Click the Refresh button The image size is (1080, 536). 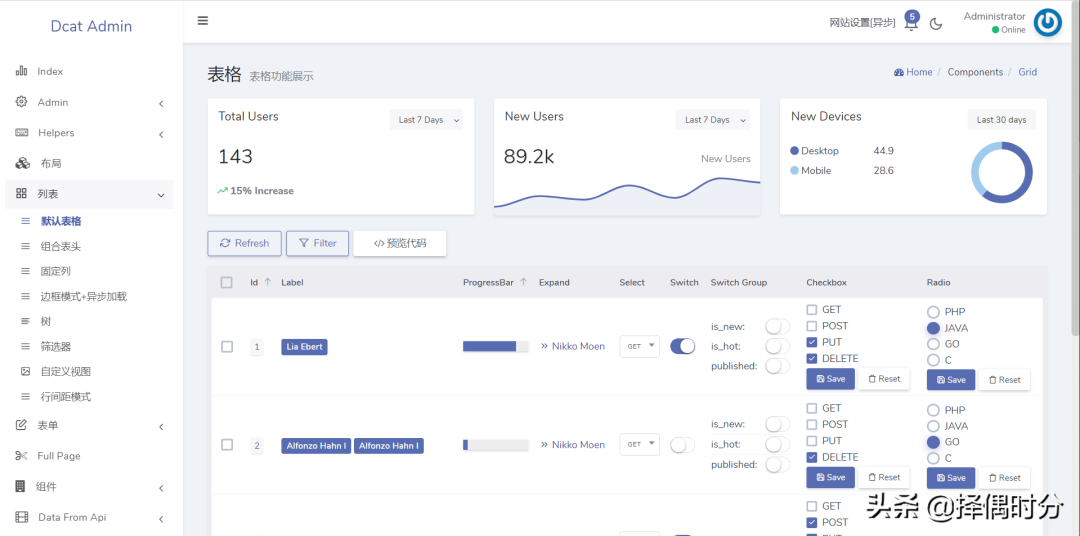pyautogui.click(x=244, y=243)
